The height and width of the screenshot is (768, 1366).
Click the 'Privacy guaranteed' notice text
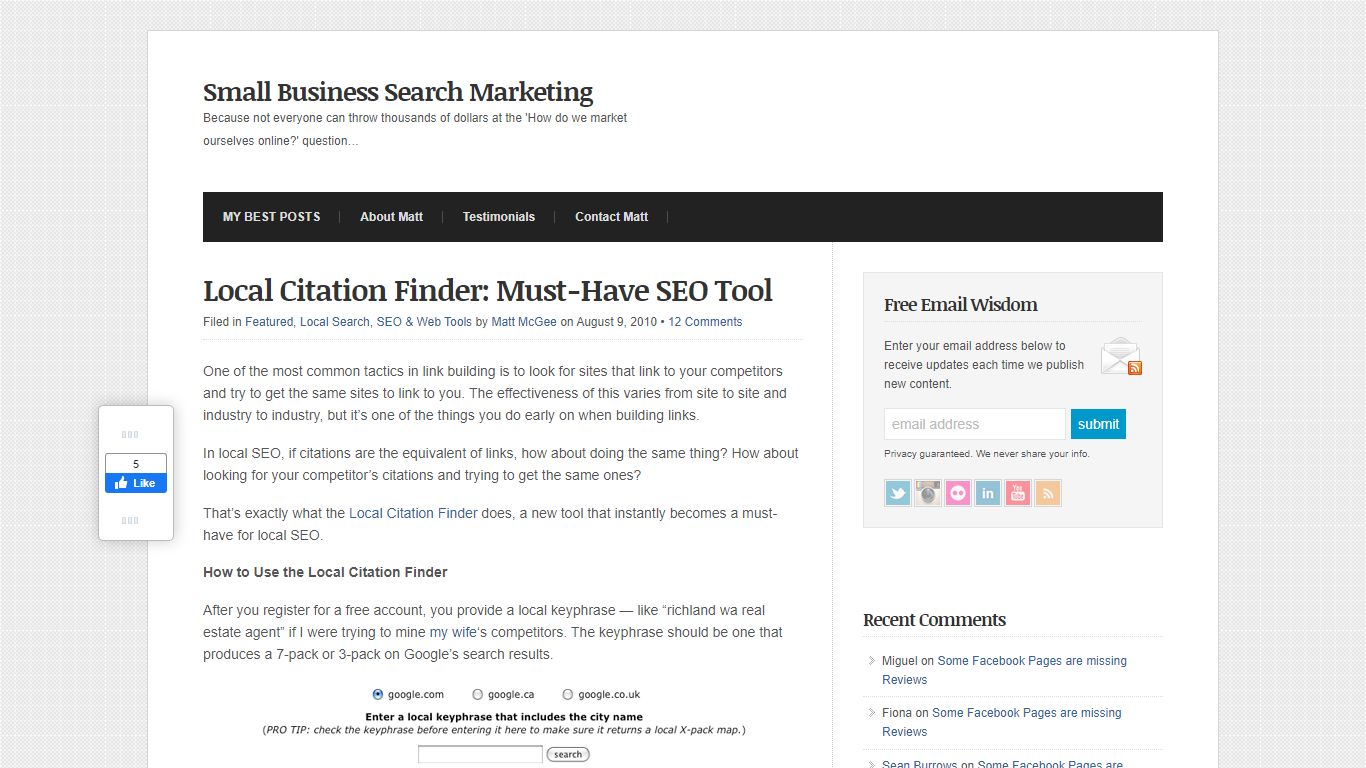coord(987,454)
